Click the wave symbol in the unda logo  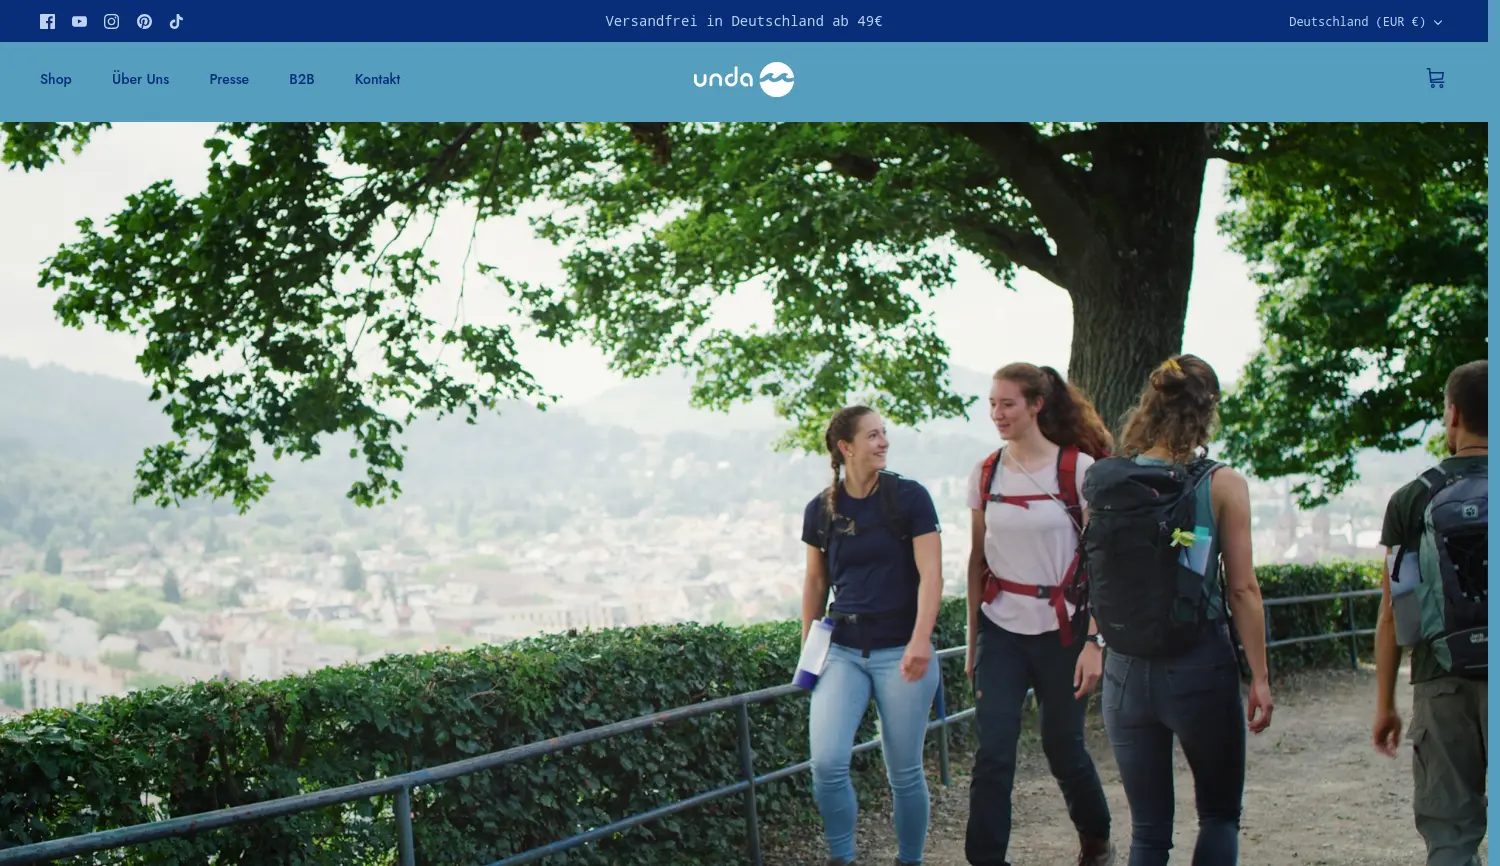(x=775, y=78)
